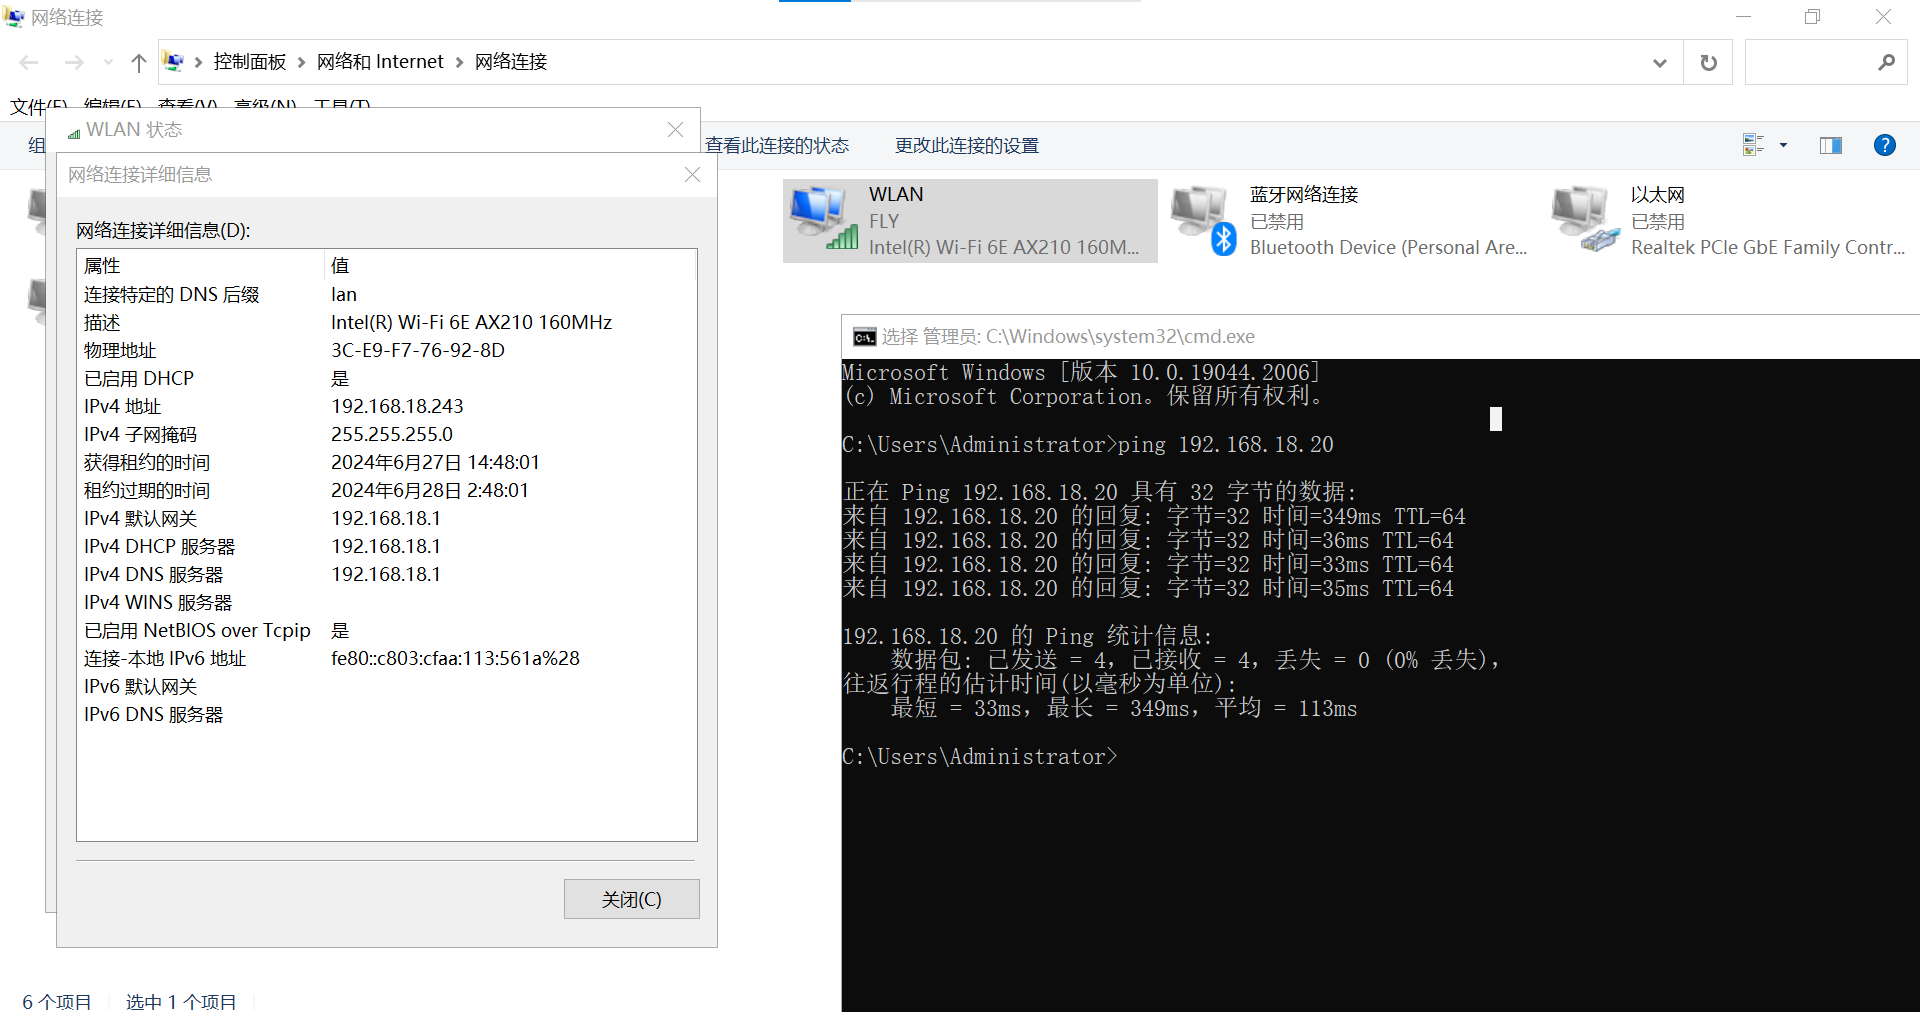The height and width of the screenshot is (1012, 1920).
Task: Click the up arrow navigation button
Action: [139, 63]
